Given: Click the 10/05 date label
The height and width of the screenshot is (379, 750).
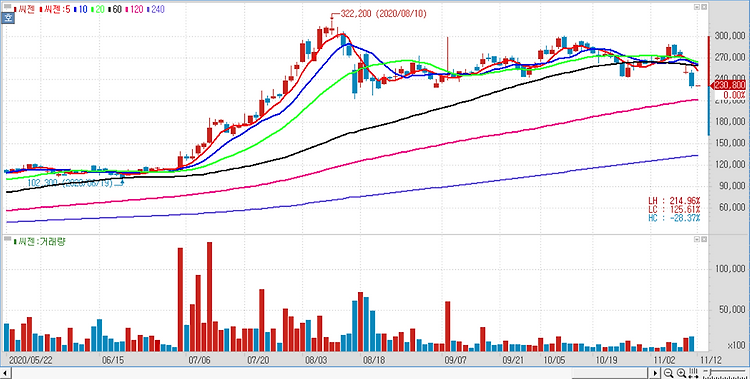Looking at the screenshot, I should pyautogui.click(x=554, y=359).
